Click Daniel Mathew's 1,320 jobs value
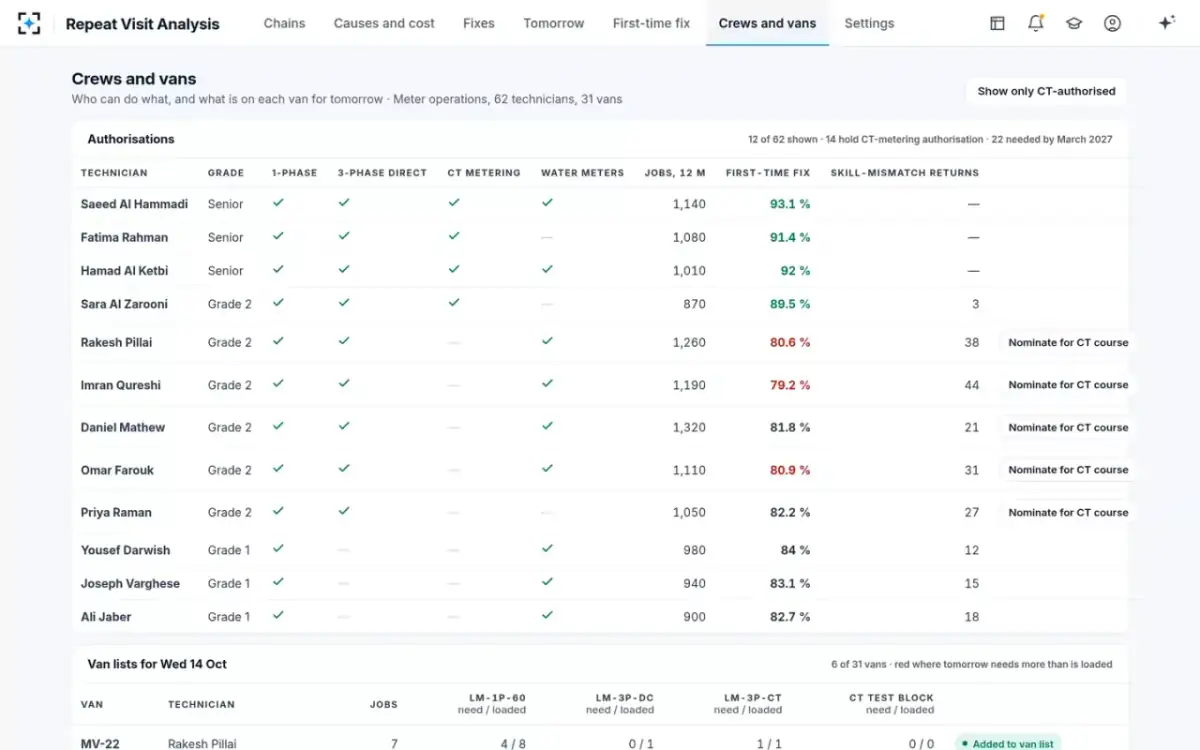Viewport: 1200px width, 750px height. point(689,427)
